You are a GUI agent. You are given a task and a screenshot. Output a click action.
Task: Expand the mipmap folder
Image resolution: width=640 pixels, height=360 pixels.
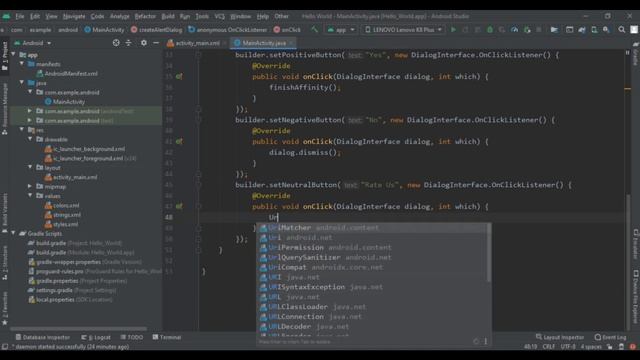(30, 186)
